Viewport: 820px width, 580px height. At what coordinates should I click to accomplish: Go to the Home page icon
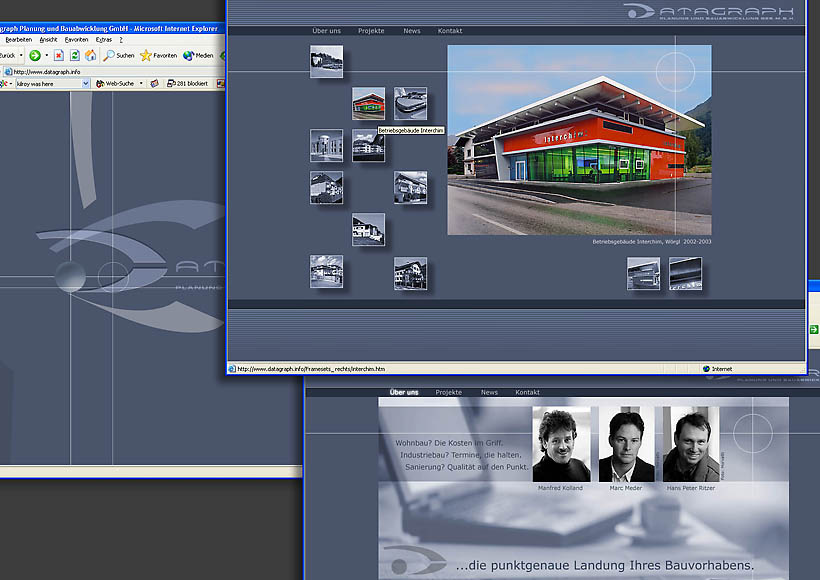click(90, 55)
